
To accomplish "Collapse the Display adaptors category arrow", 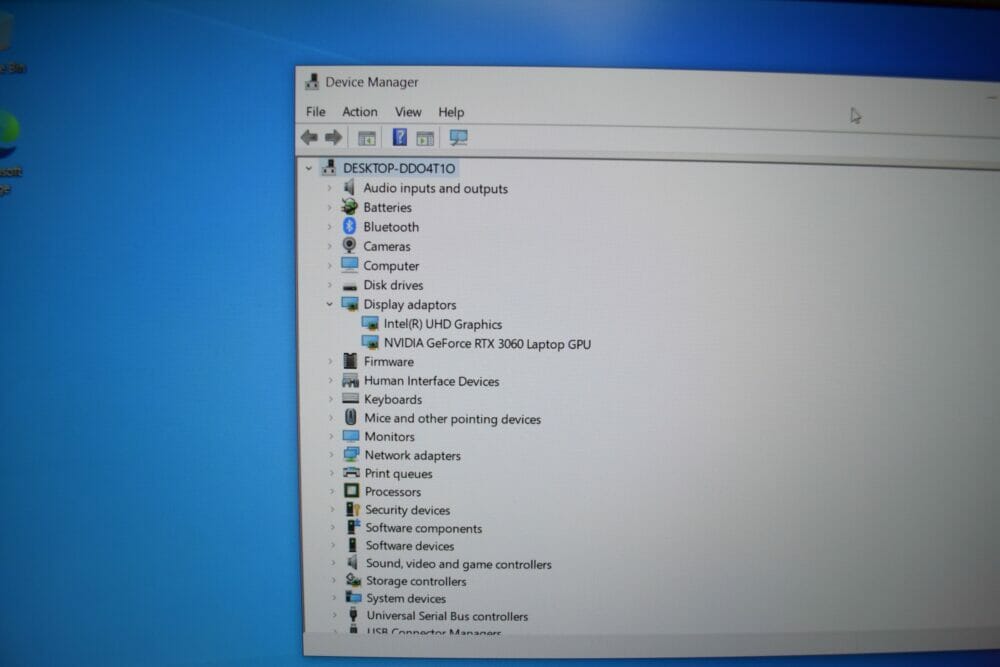I will pyautogui.click(x=329, y=304).
